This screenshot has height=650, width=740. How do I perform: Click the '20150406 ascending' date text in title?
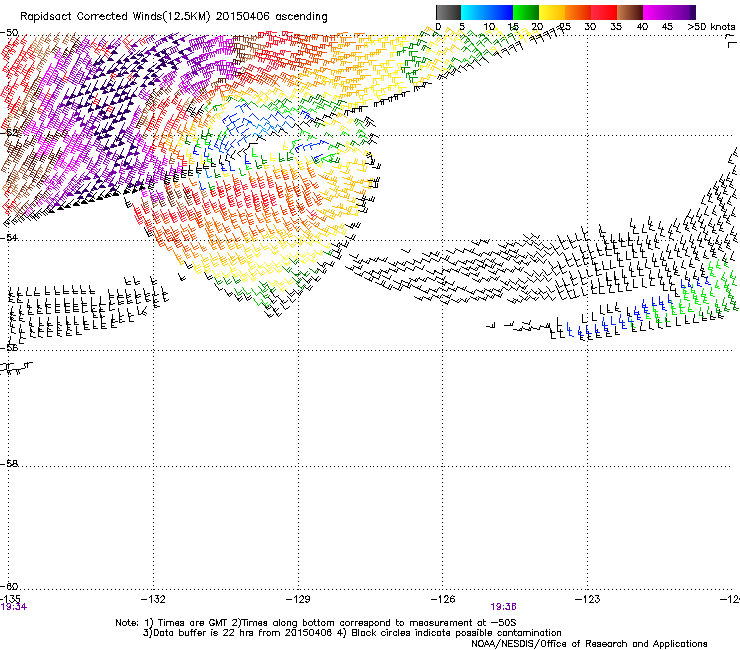pyautogui.click(x=271, y=17)
